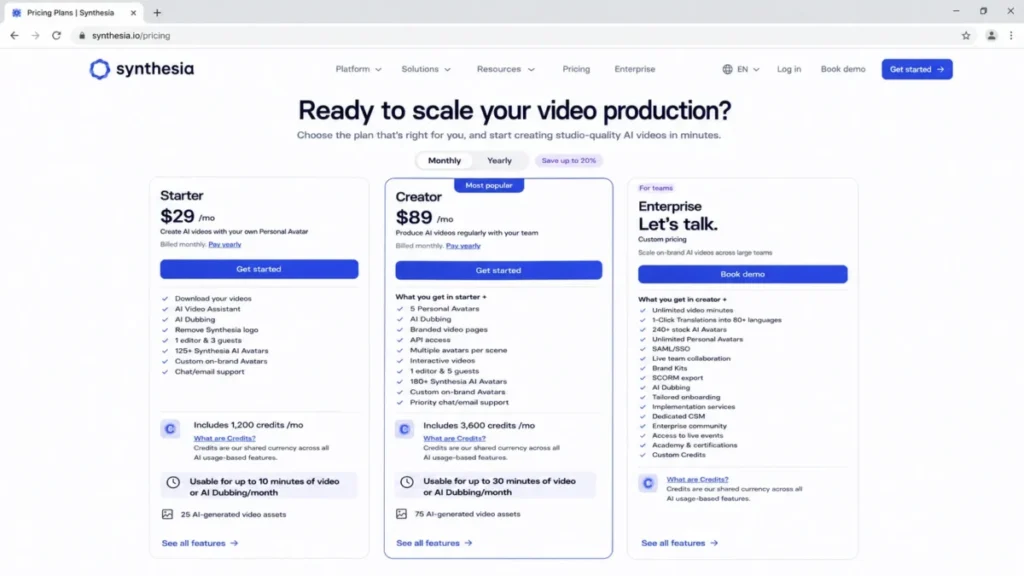Click 'Unlimited video minutes' text
The height and width of the screenshot is (576, 1024).
(x=692, y=310)
